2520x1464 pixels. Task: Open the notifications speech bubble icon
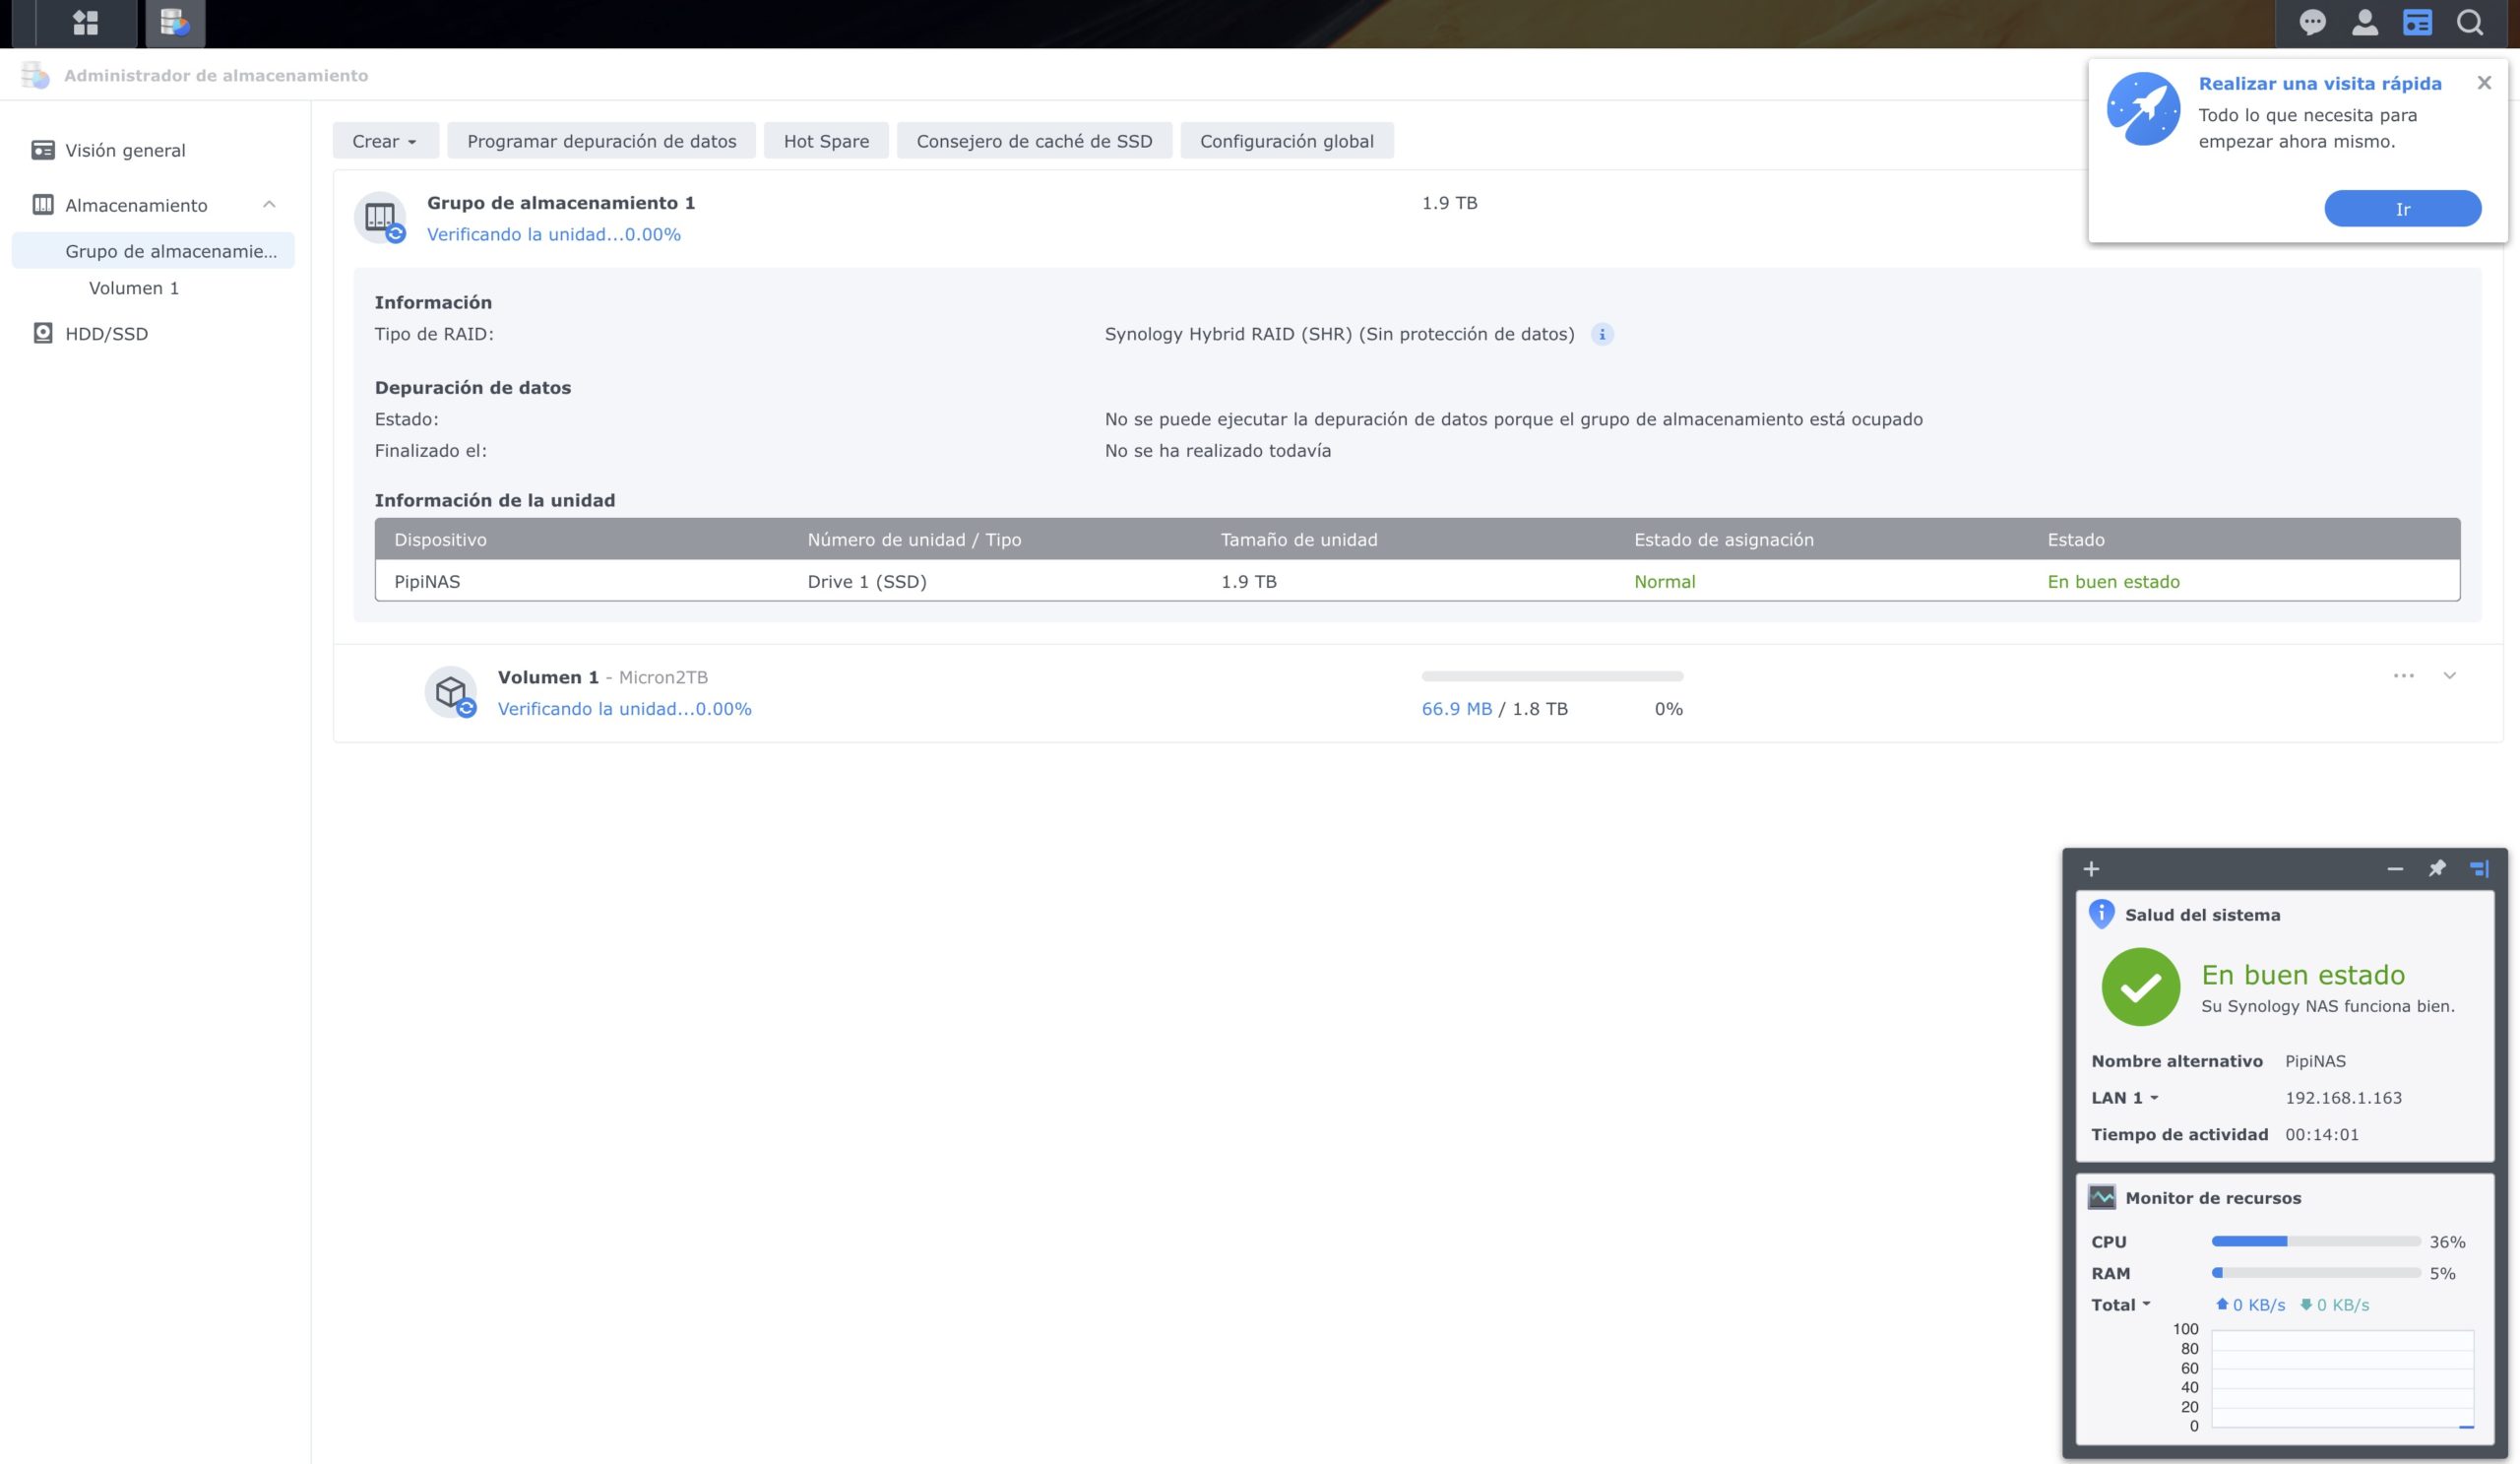(x=2311, y=23)
